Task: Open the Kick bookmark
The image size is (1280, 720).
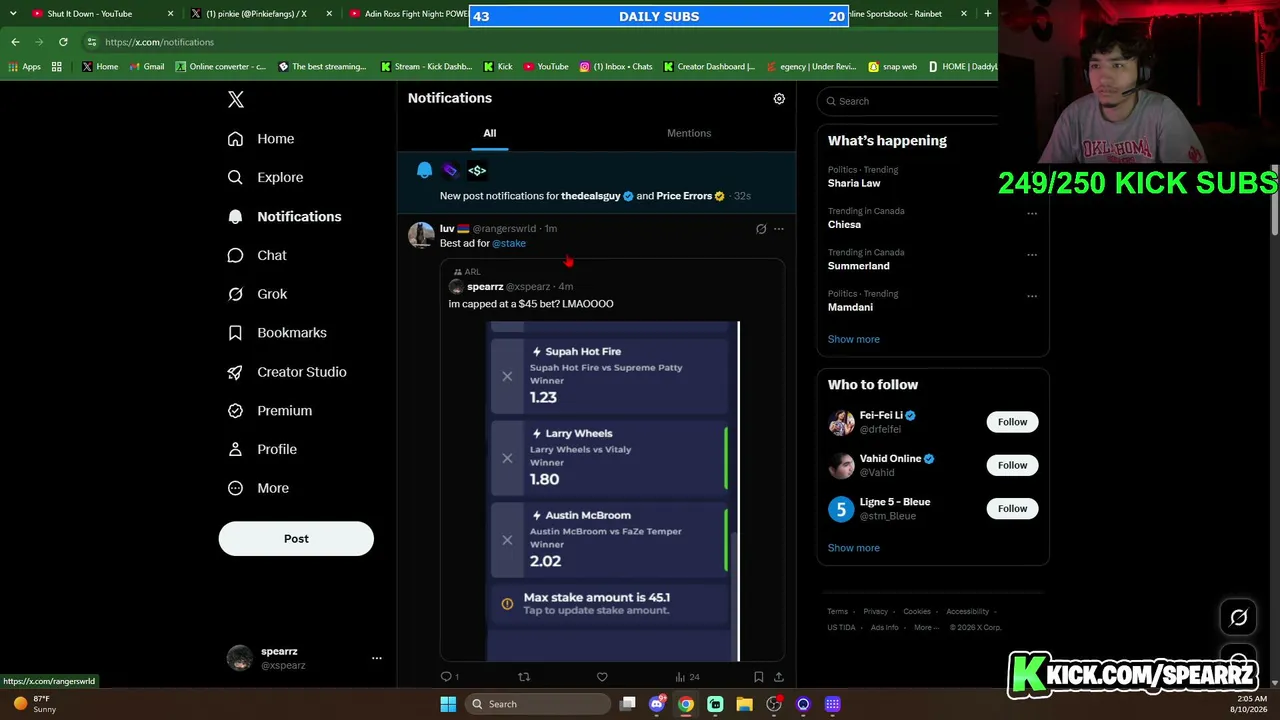Action: pos(498,67)
